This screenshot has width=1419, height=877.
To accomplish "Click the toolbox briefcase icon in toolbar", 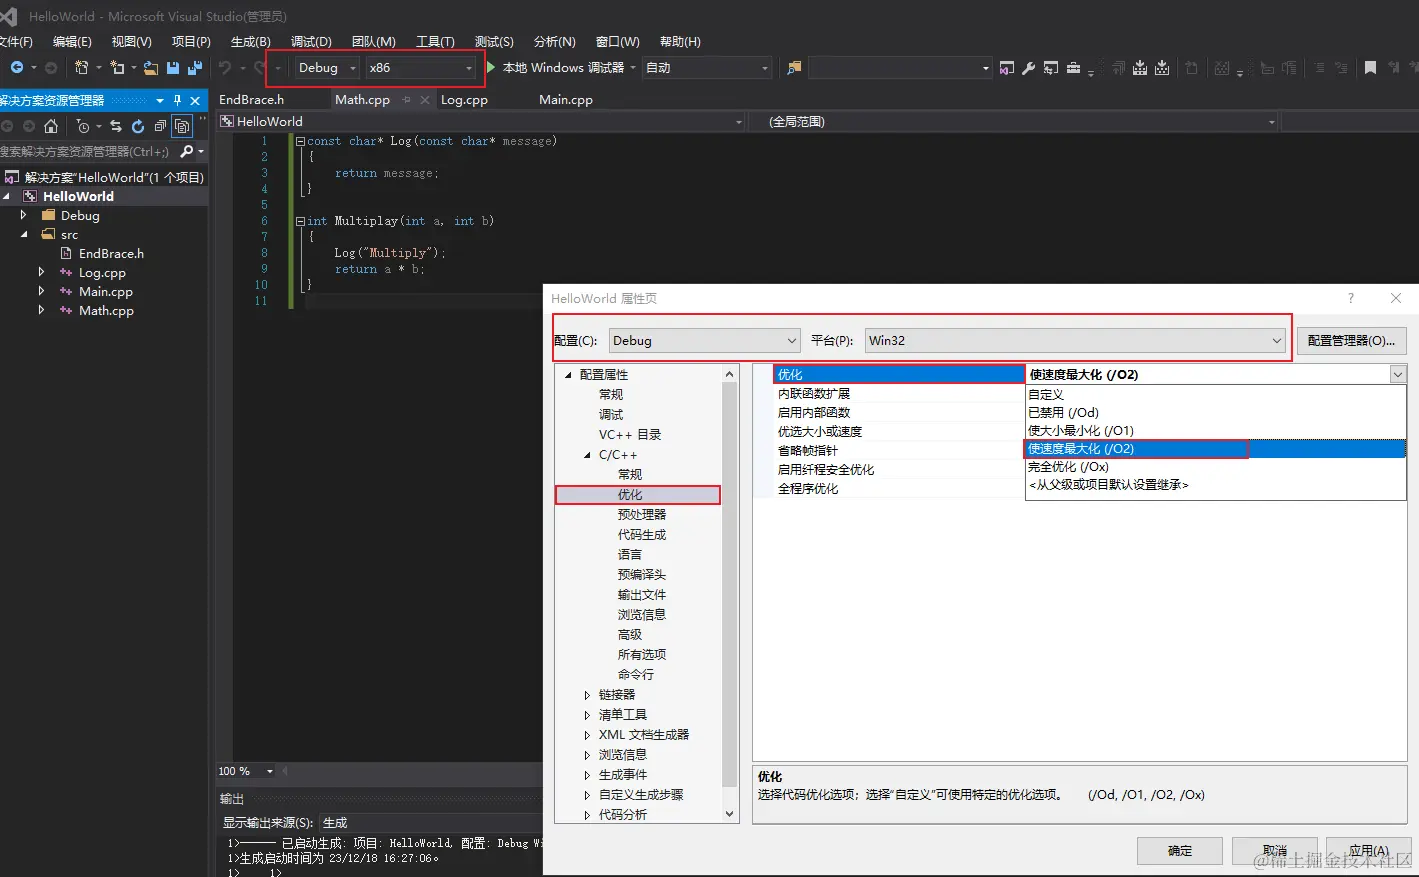I will [1073, 68].
